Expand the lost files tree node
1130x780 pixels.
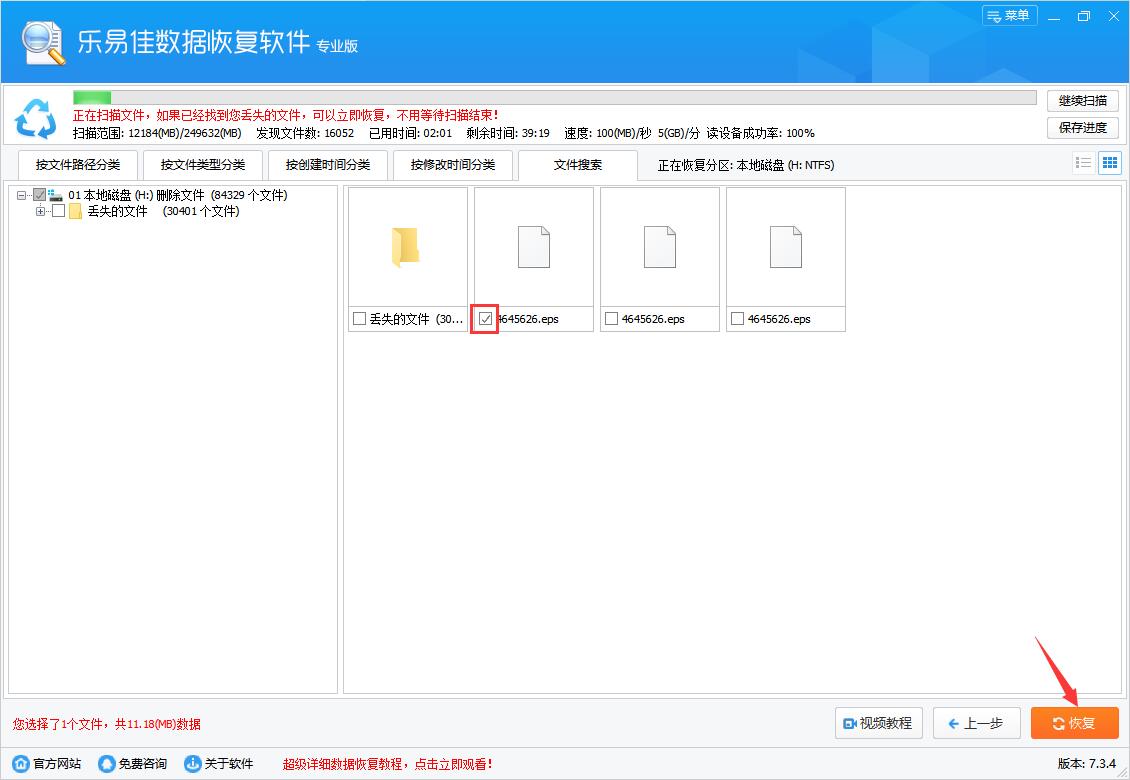point(41,212)
